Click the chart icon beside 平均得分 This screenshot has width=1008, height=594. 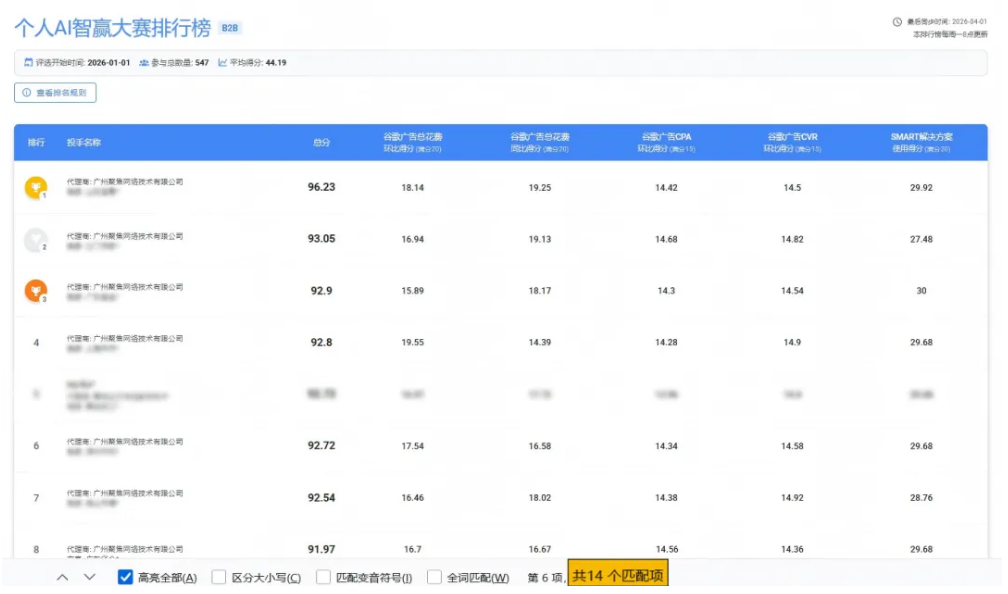tap(222, 63)
